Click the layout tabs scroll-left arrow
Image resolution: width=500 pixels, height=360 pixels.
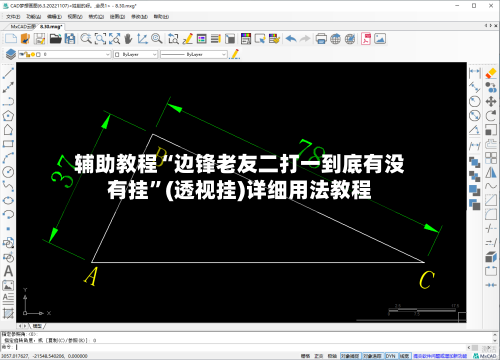coord(20,326)
